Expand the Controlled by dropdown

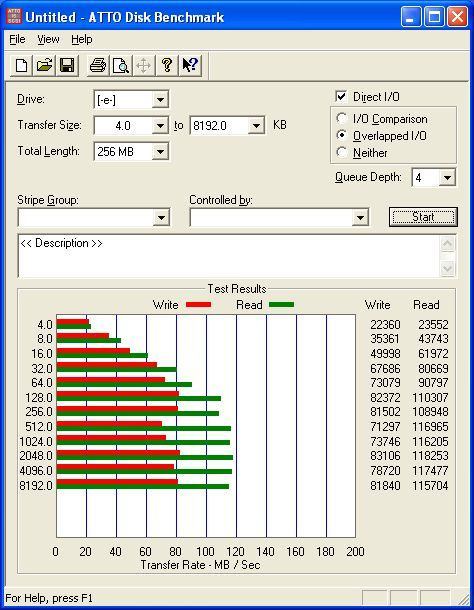pyautogui.click(x=360, y=217)
